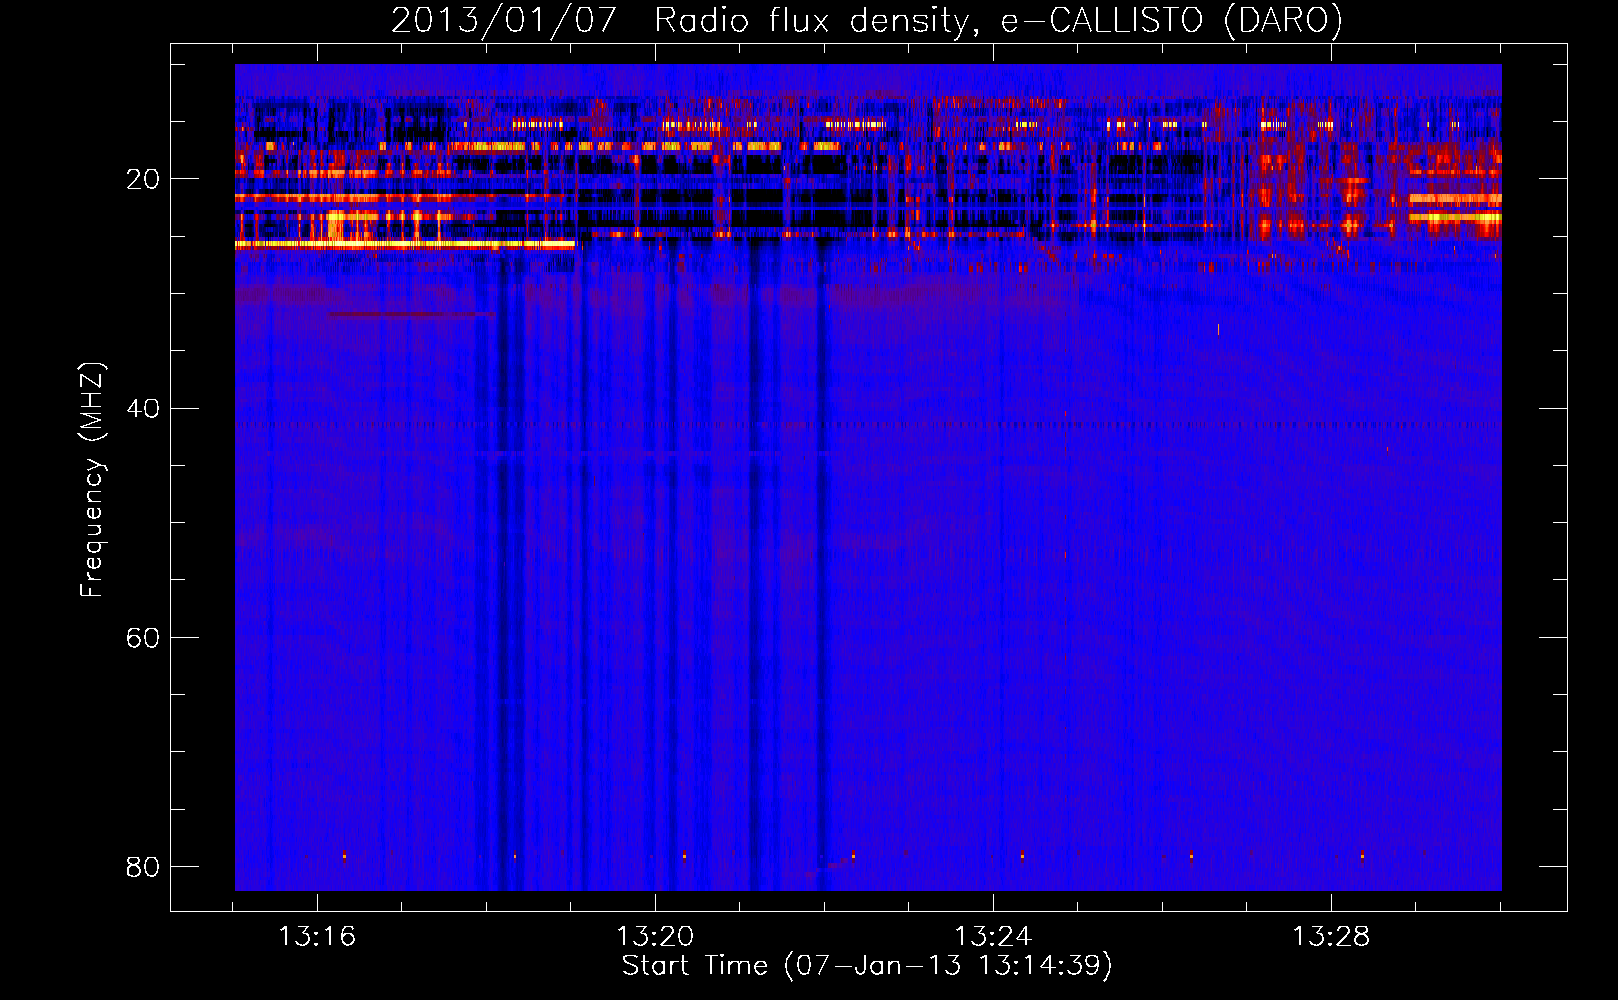Click the 13:24 time tick label
Screen dimensions: 1618x1000
pyautogui.click(x=993, y=937)
